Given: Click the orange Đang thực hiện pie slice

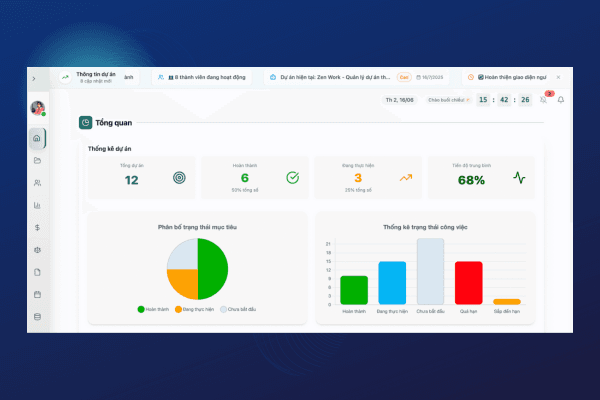Looking at the screenshot, I should click(183, 283).
